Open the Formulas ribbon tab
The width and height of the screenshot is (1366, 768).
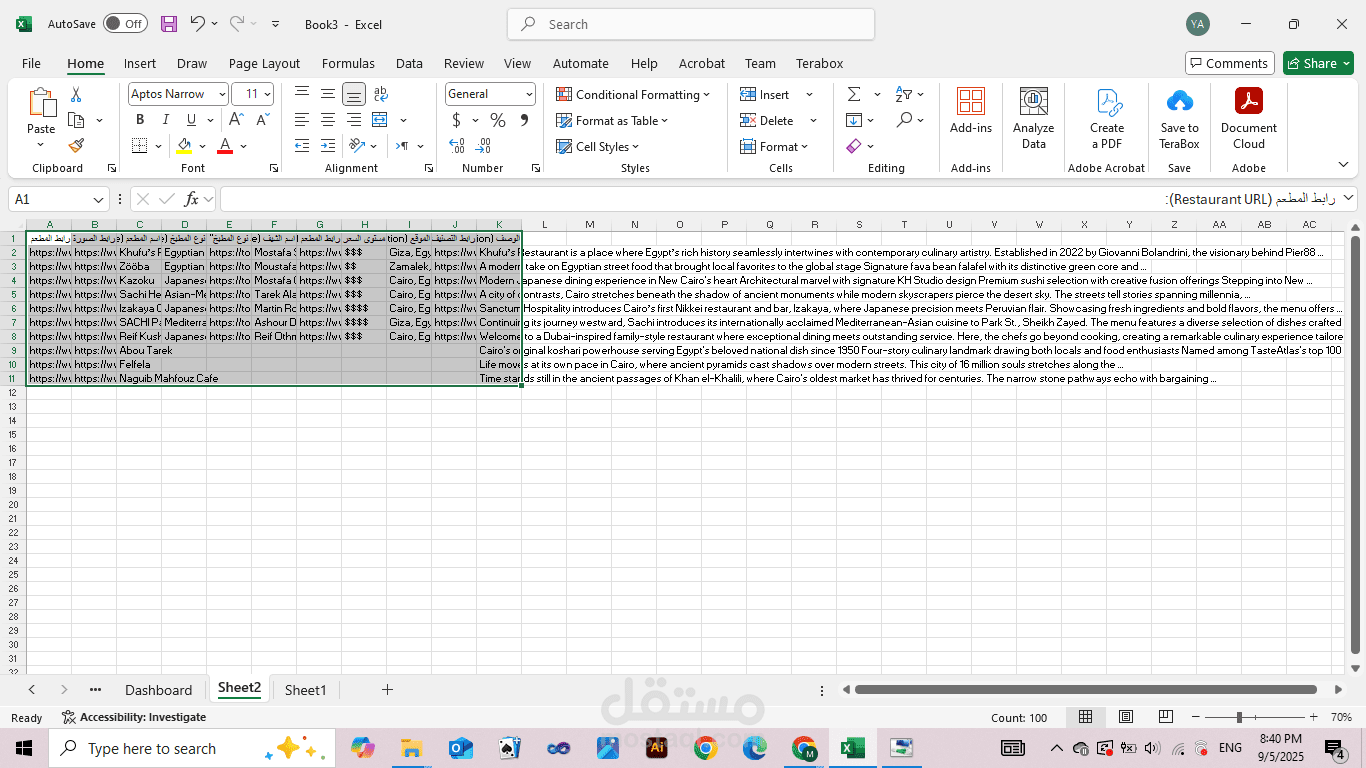(x=348, y=63)
